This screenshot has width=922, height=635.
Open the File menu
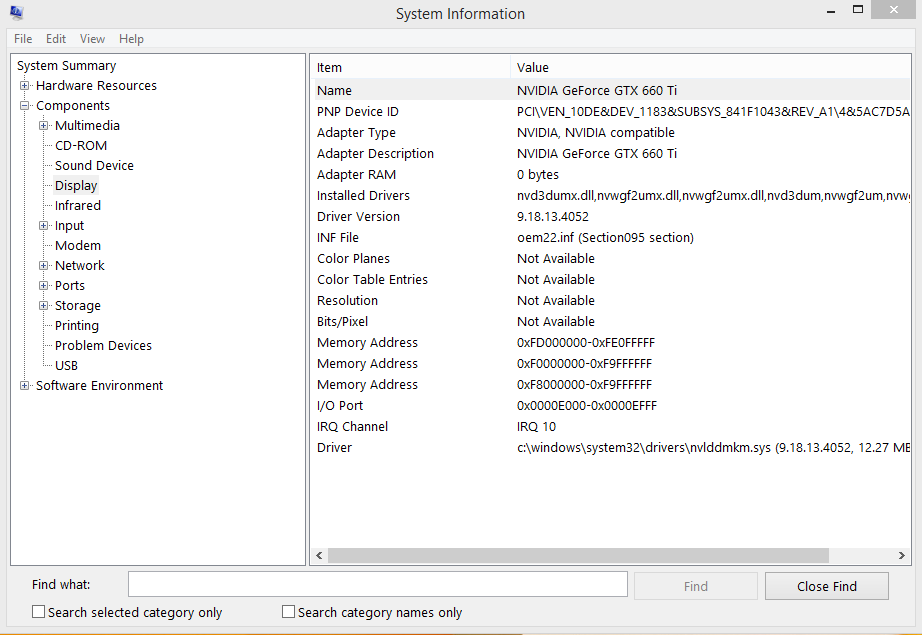(23, 39)
